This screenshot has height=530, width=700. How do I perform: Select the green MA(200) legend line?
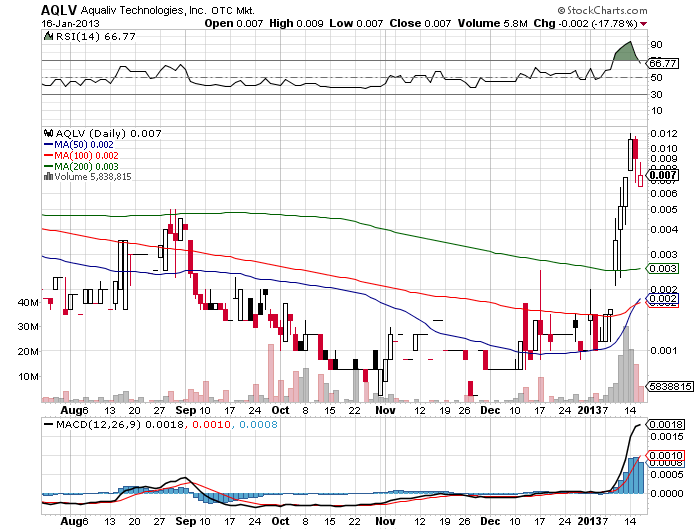point(48,167)
